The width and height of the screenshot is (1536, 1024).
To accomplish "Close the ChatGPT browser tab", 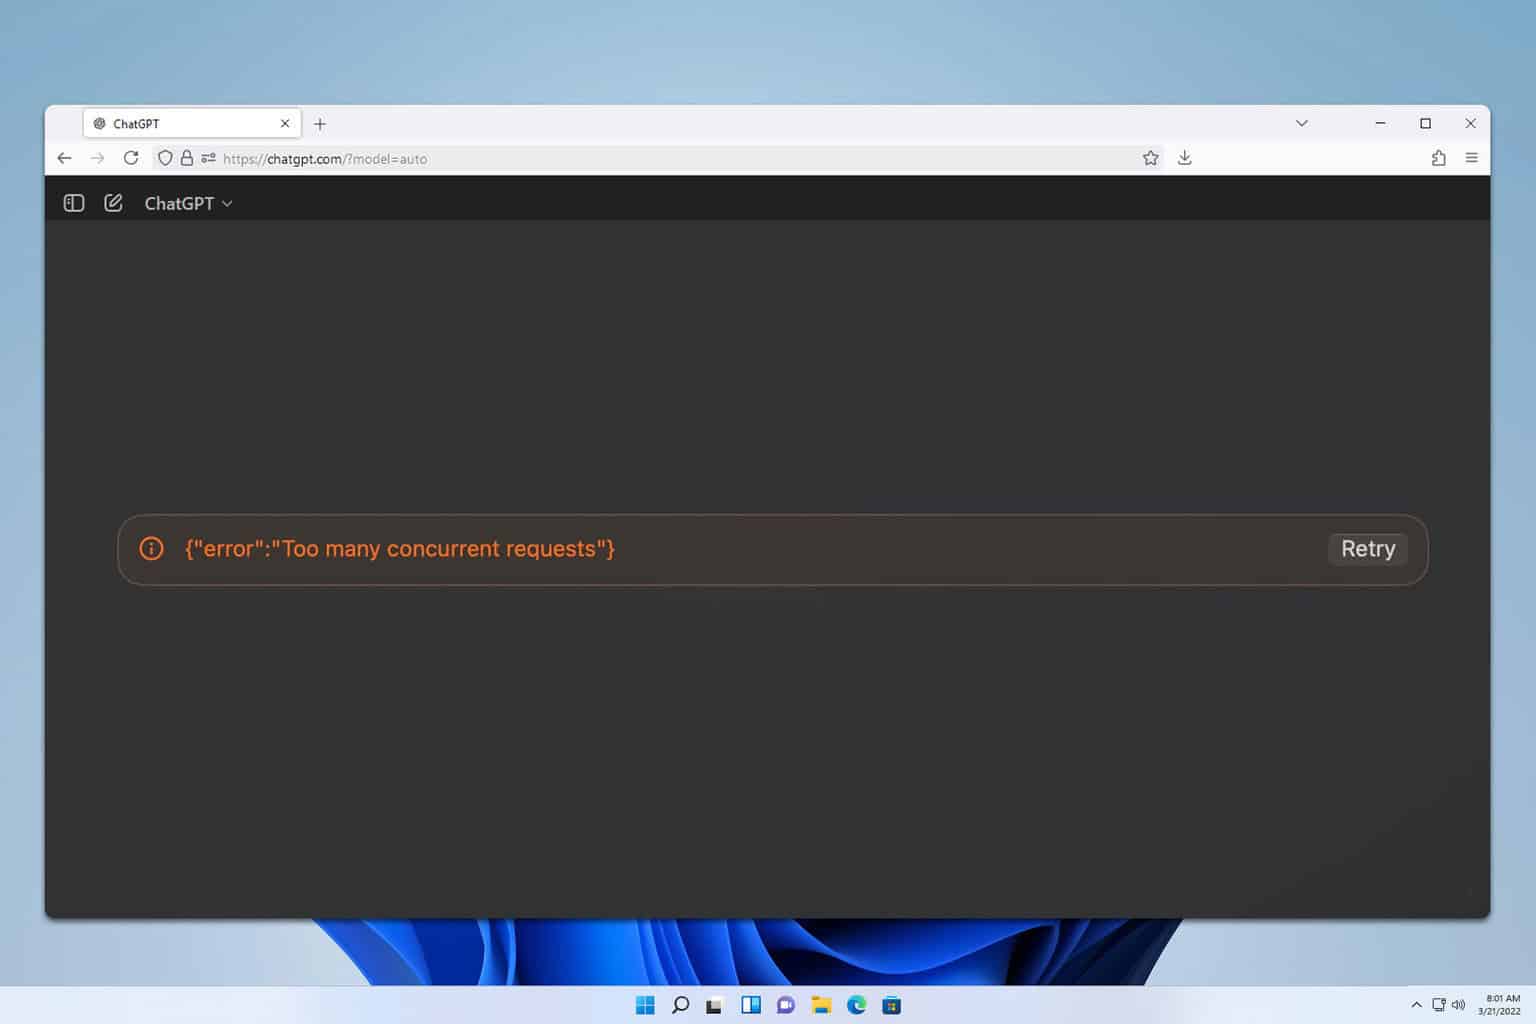I will [x=285, y=124].
